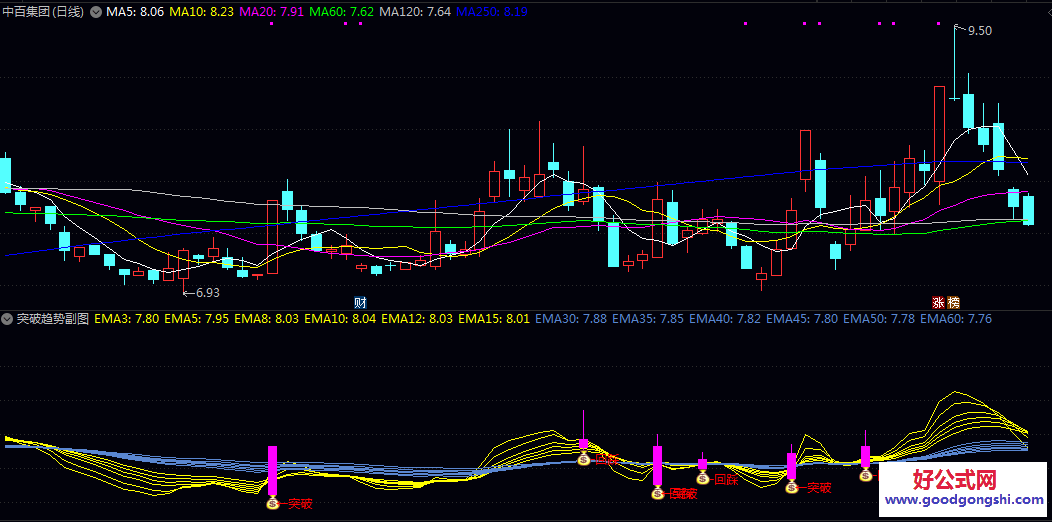Select the blue EMA60 value label
This screenshot has height=522, width=1052.
coord(956,319)
